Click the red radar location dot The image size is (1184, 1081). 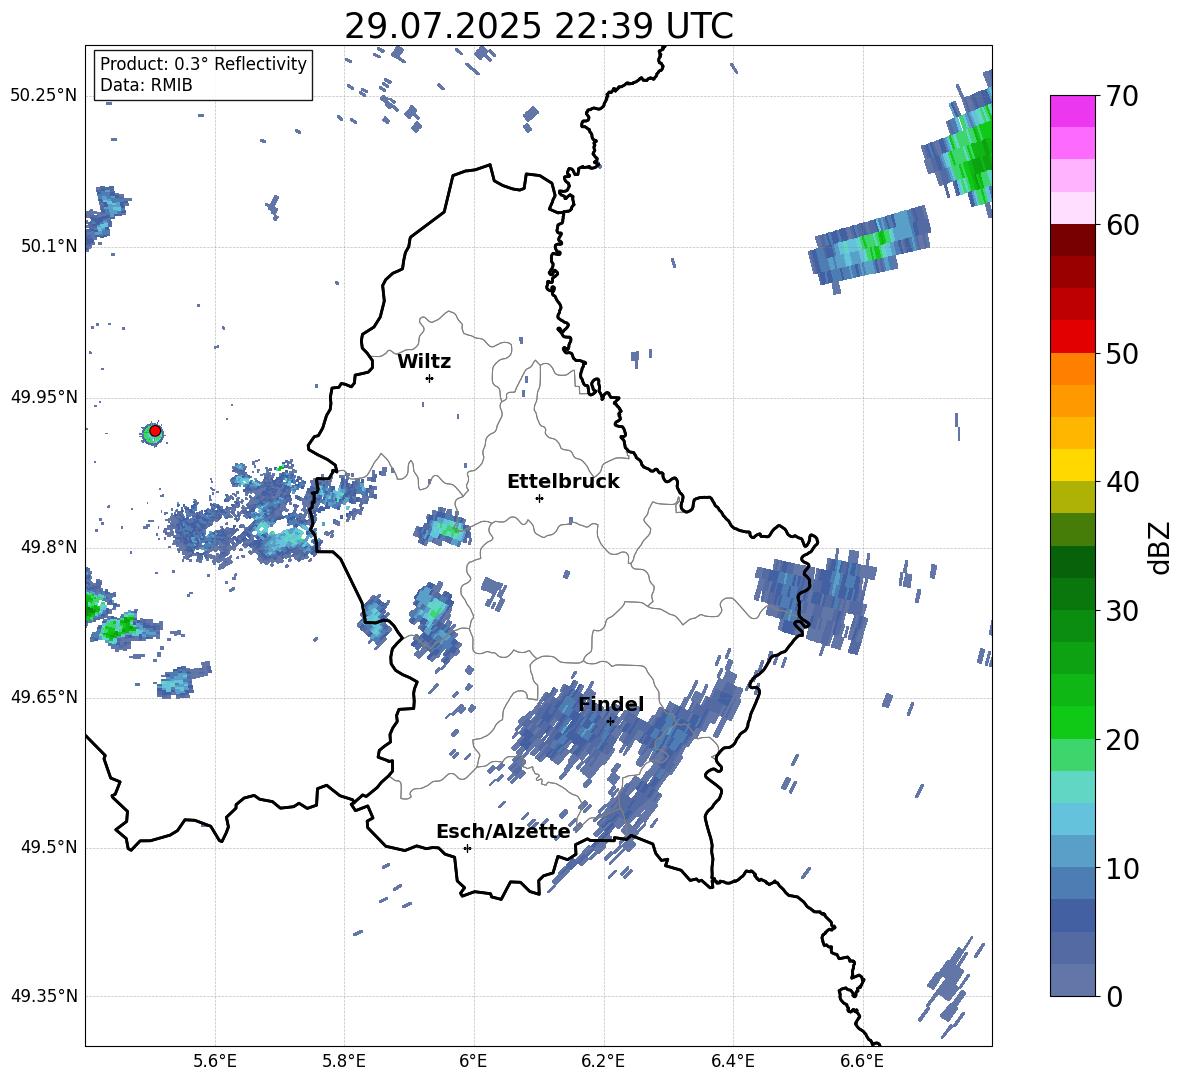[x=155, y=431]
